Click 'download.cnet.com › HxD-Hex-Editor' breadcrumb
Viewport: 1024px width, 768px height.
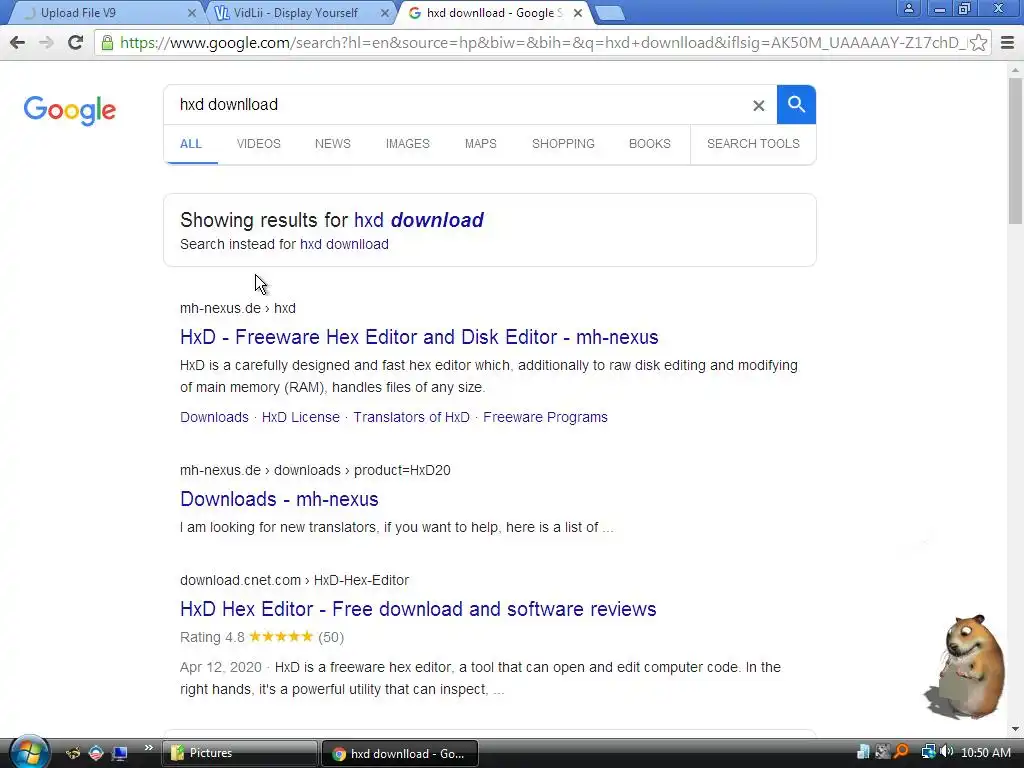click(x=295, y=580)
